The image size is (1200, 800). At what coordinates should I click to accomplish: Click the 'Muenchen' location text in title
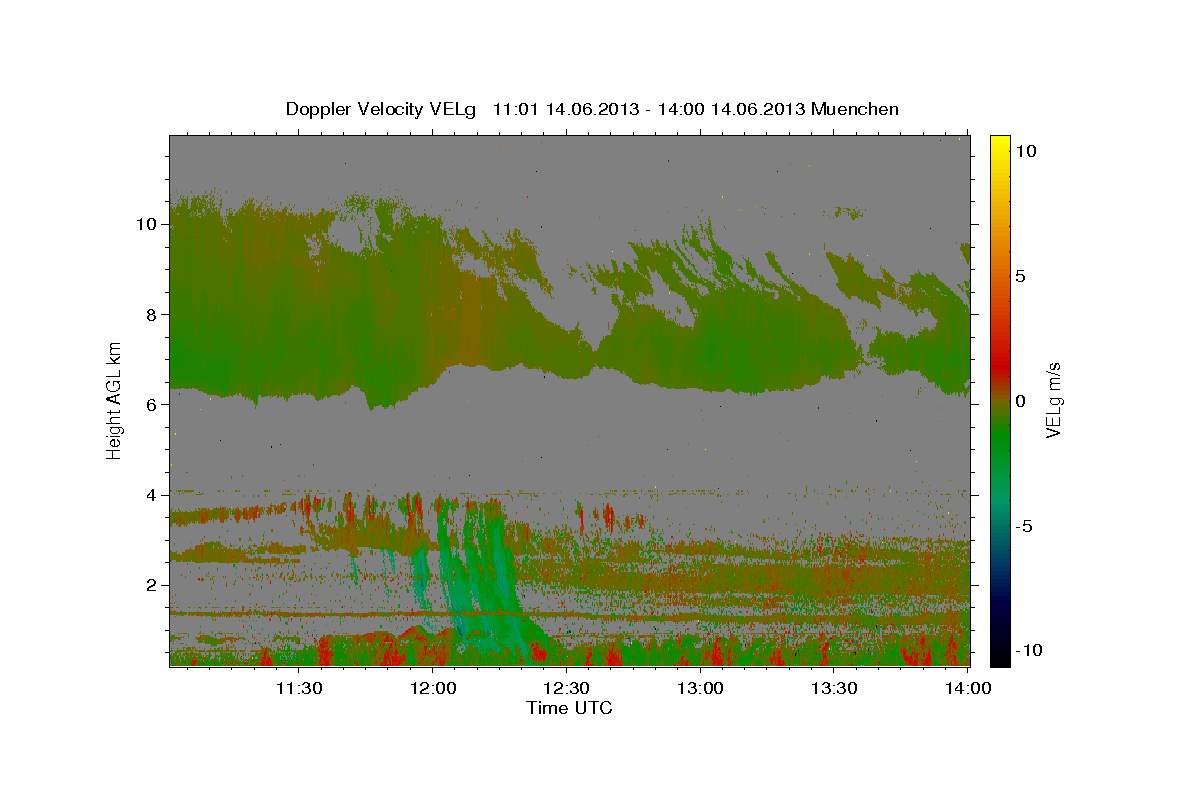coord(855,109)
